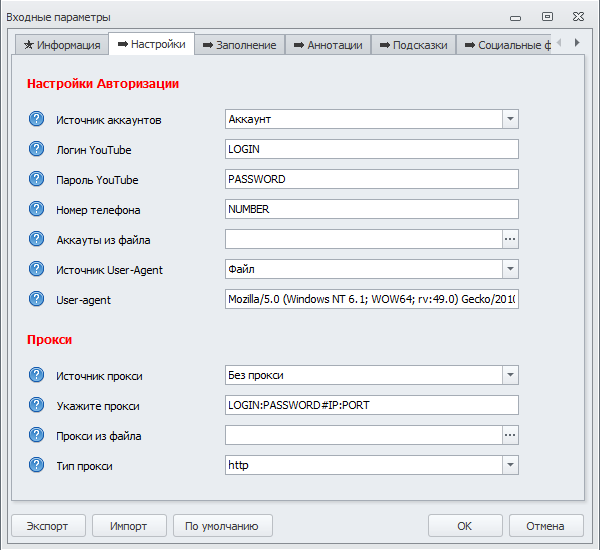This screenshot has height=550, width=600.
Task: Open the Социальные tab
Action: [x=504, y=45]
